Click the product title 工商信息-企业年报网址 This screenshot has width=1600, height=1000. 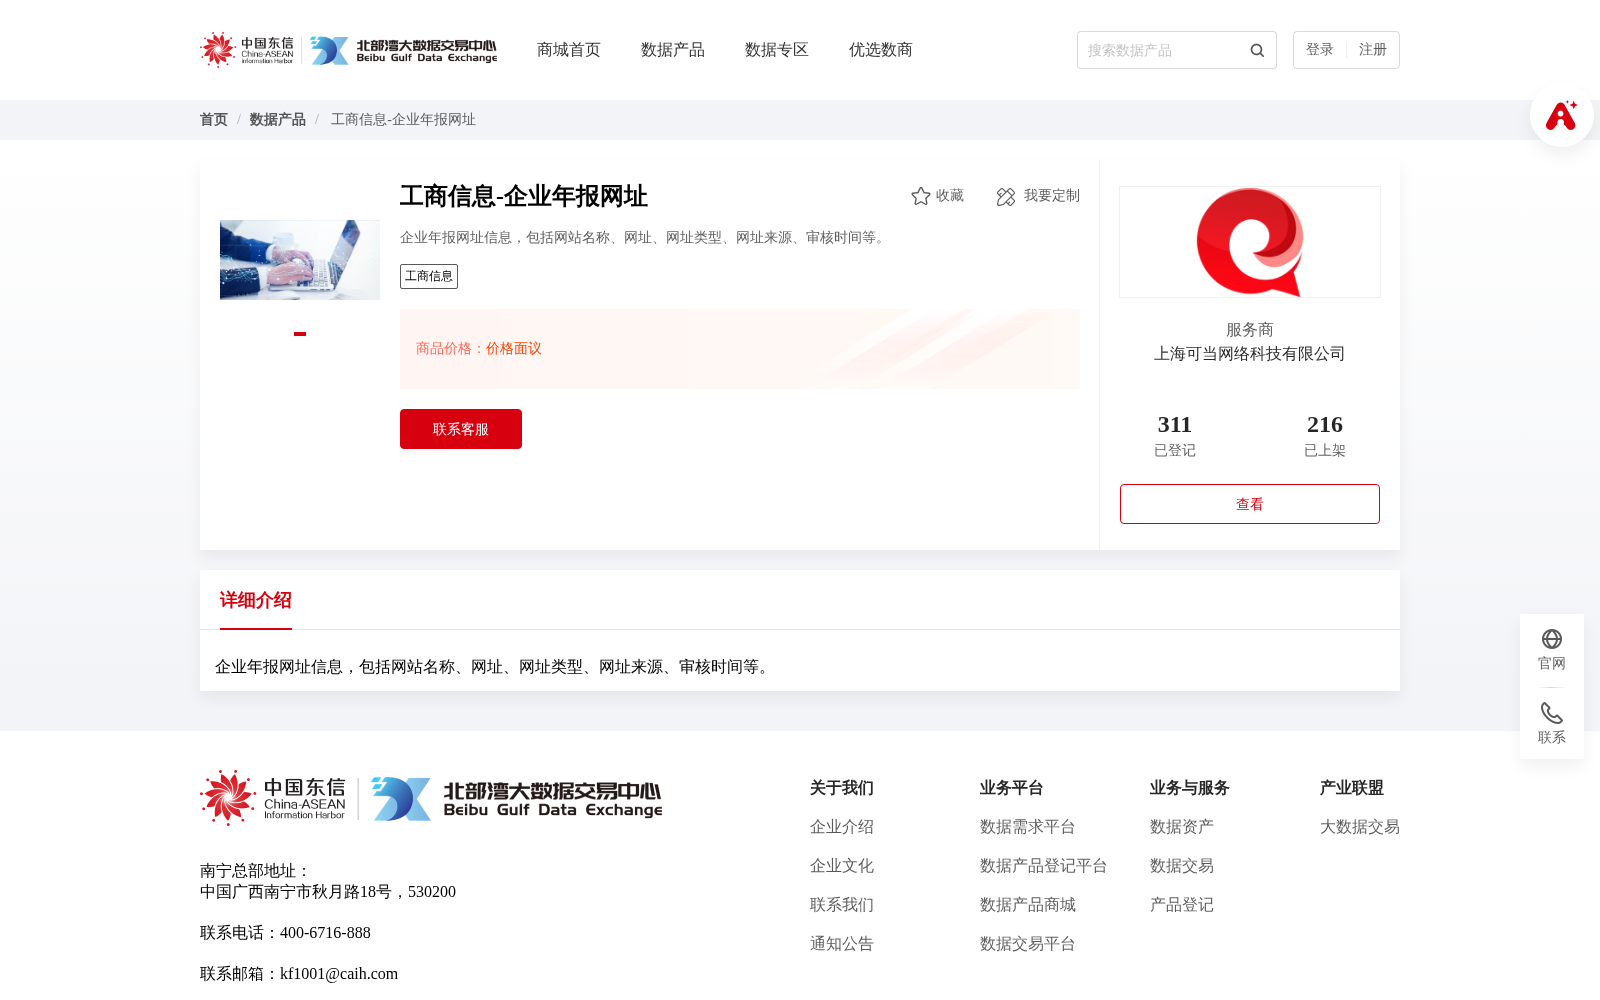(x=524, y=196)
